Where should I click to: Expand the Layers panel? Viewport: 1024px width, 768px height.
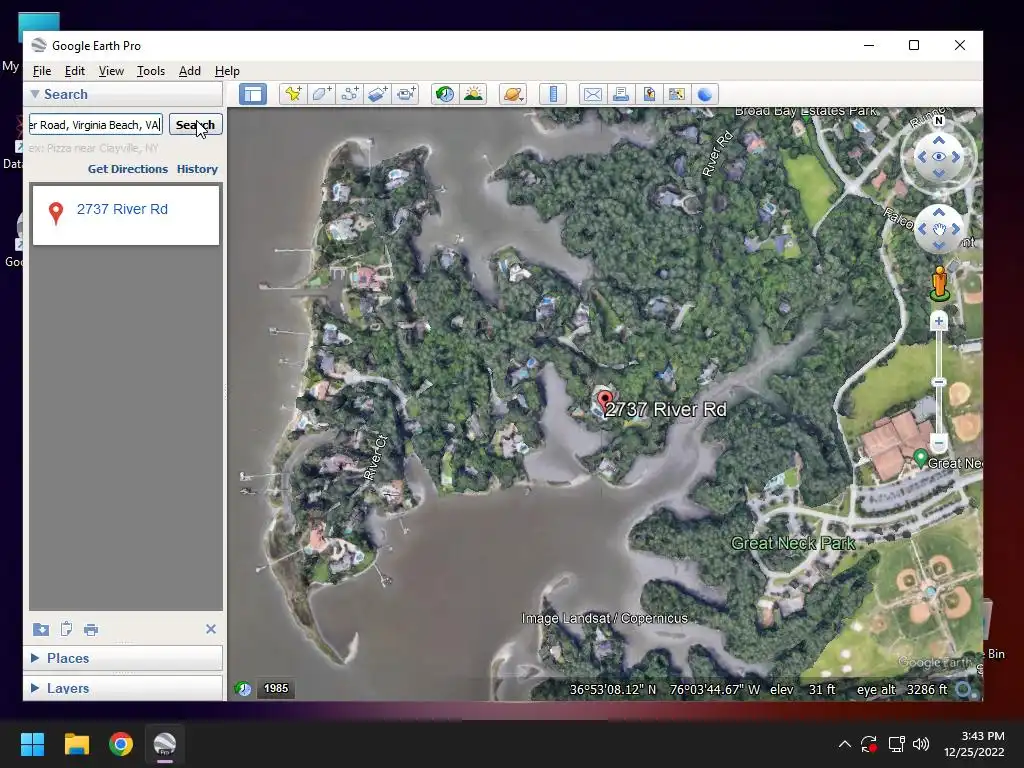pos(35,688)
